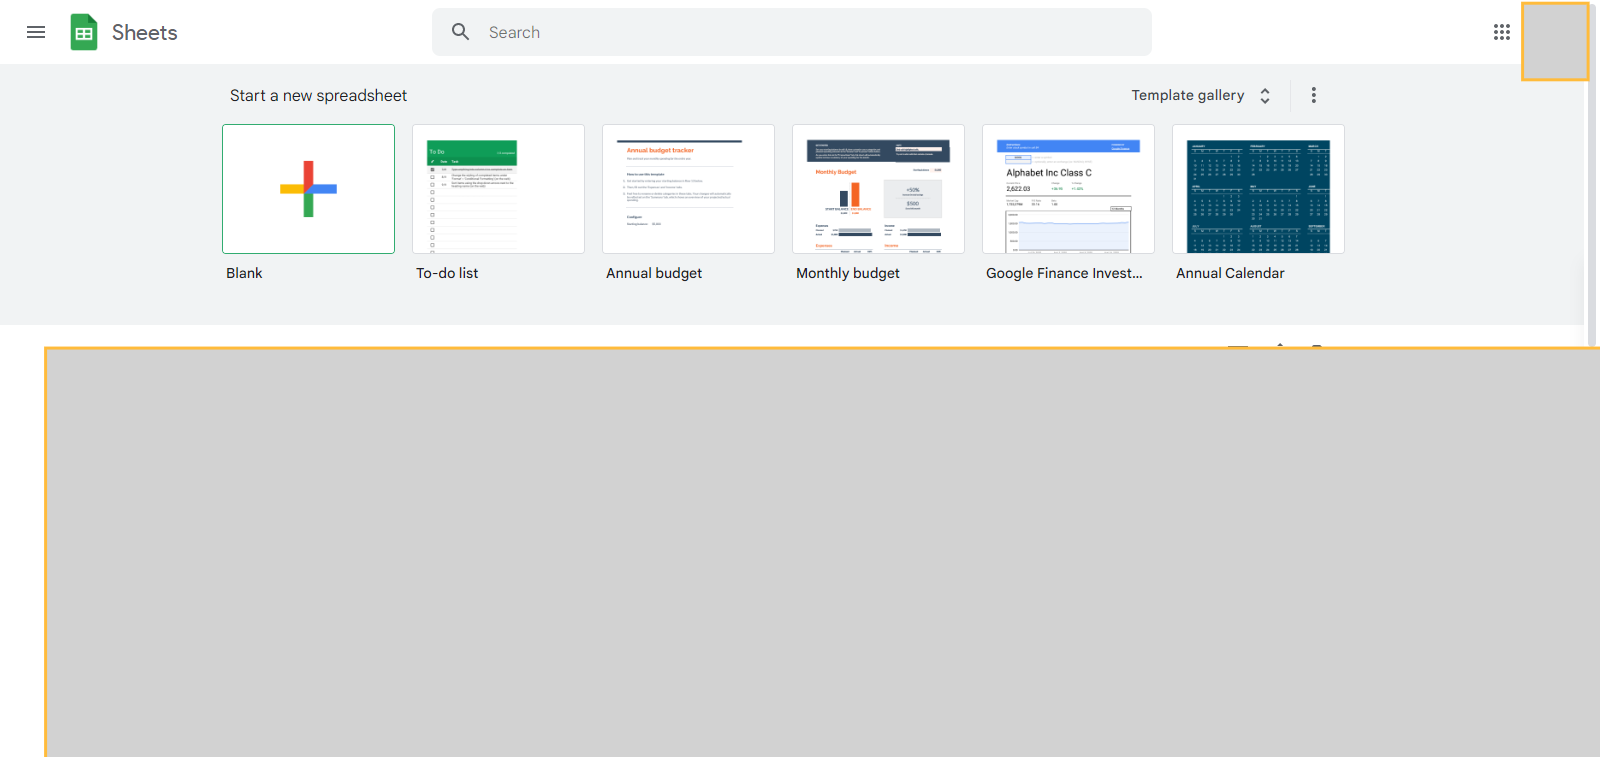The height and width of the screenshot is (757, 1600).
Task: Open the To-do list template thumbnail
Action: (x=498, y=189)
